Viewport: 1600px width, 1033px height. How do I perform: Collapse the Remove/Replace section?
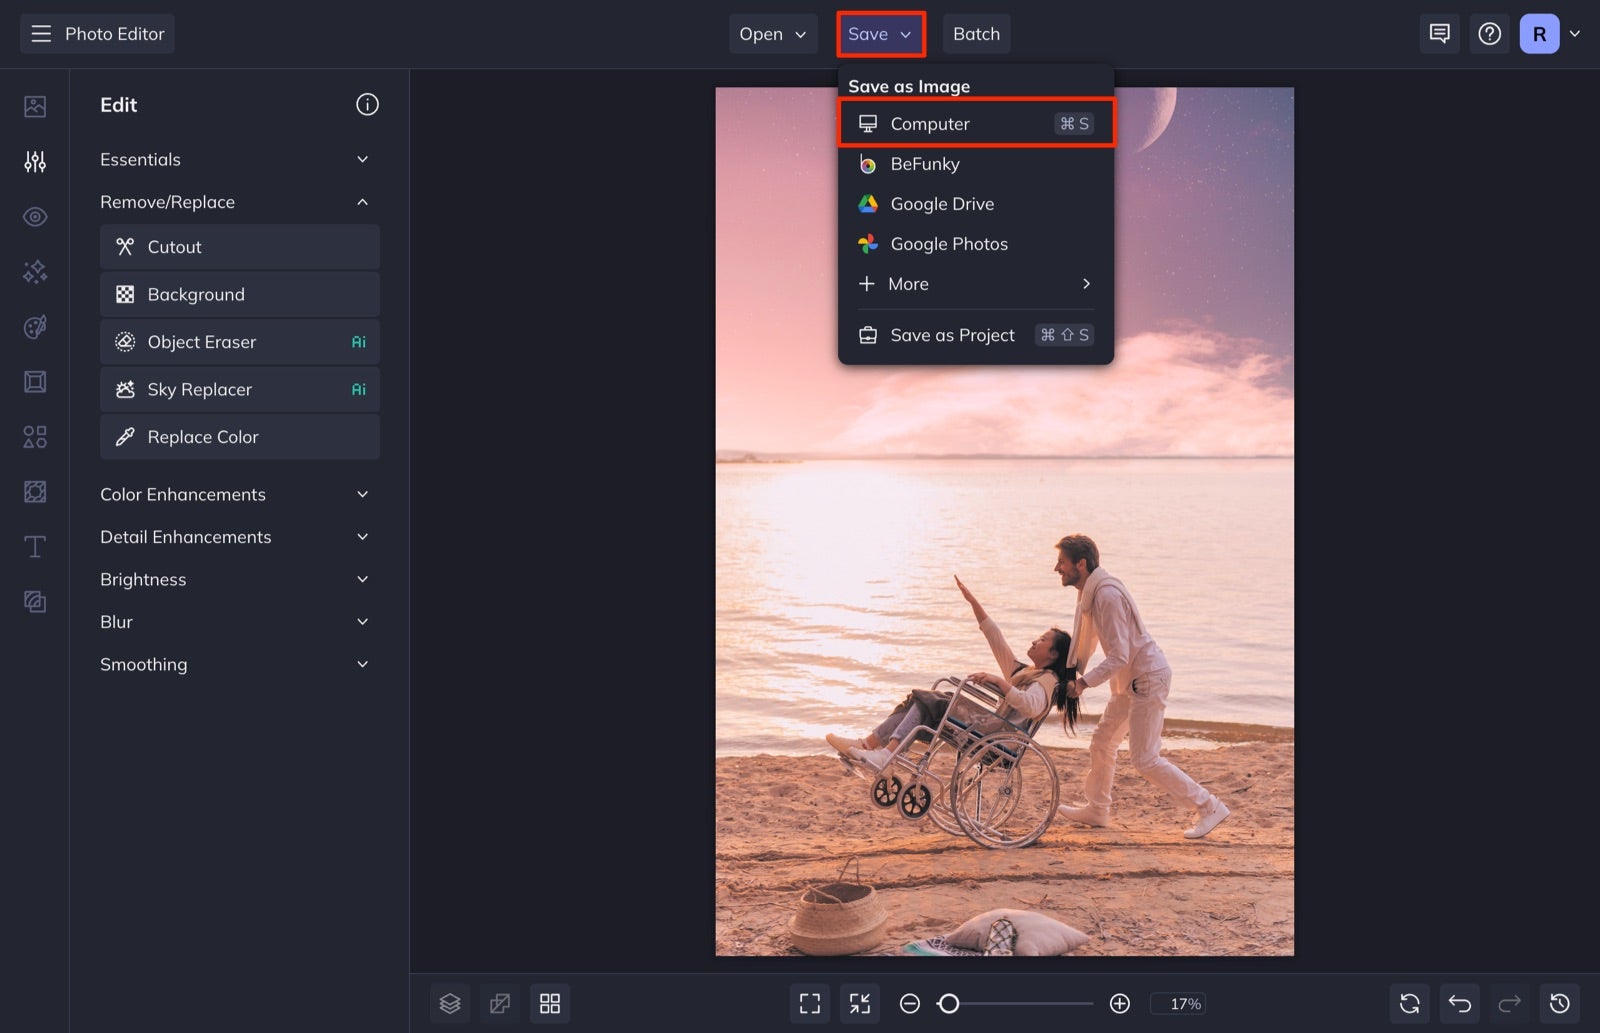tap(362, 201)
